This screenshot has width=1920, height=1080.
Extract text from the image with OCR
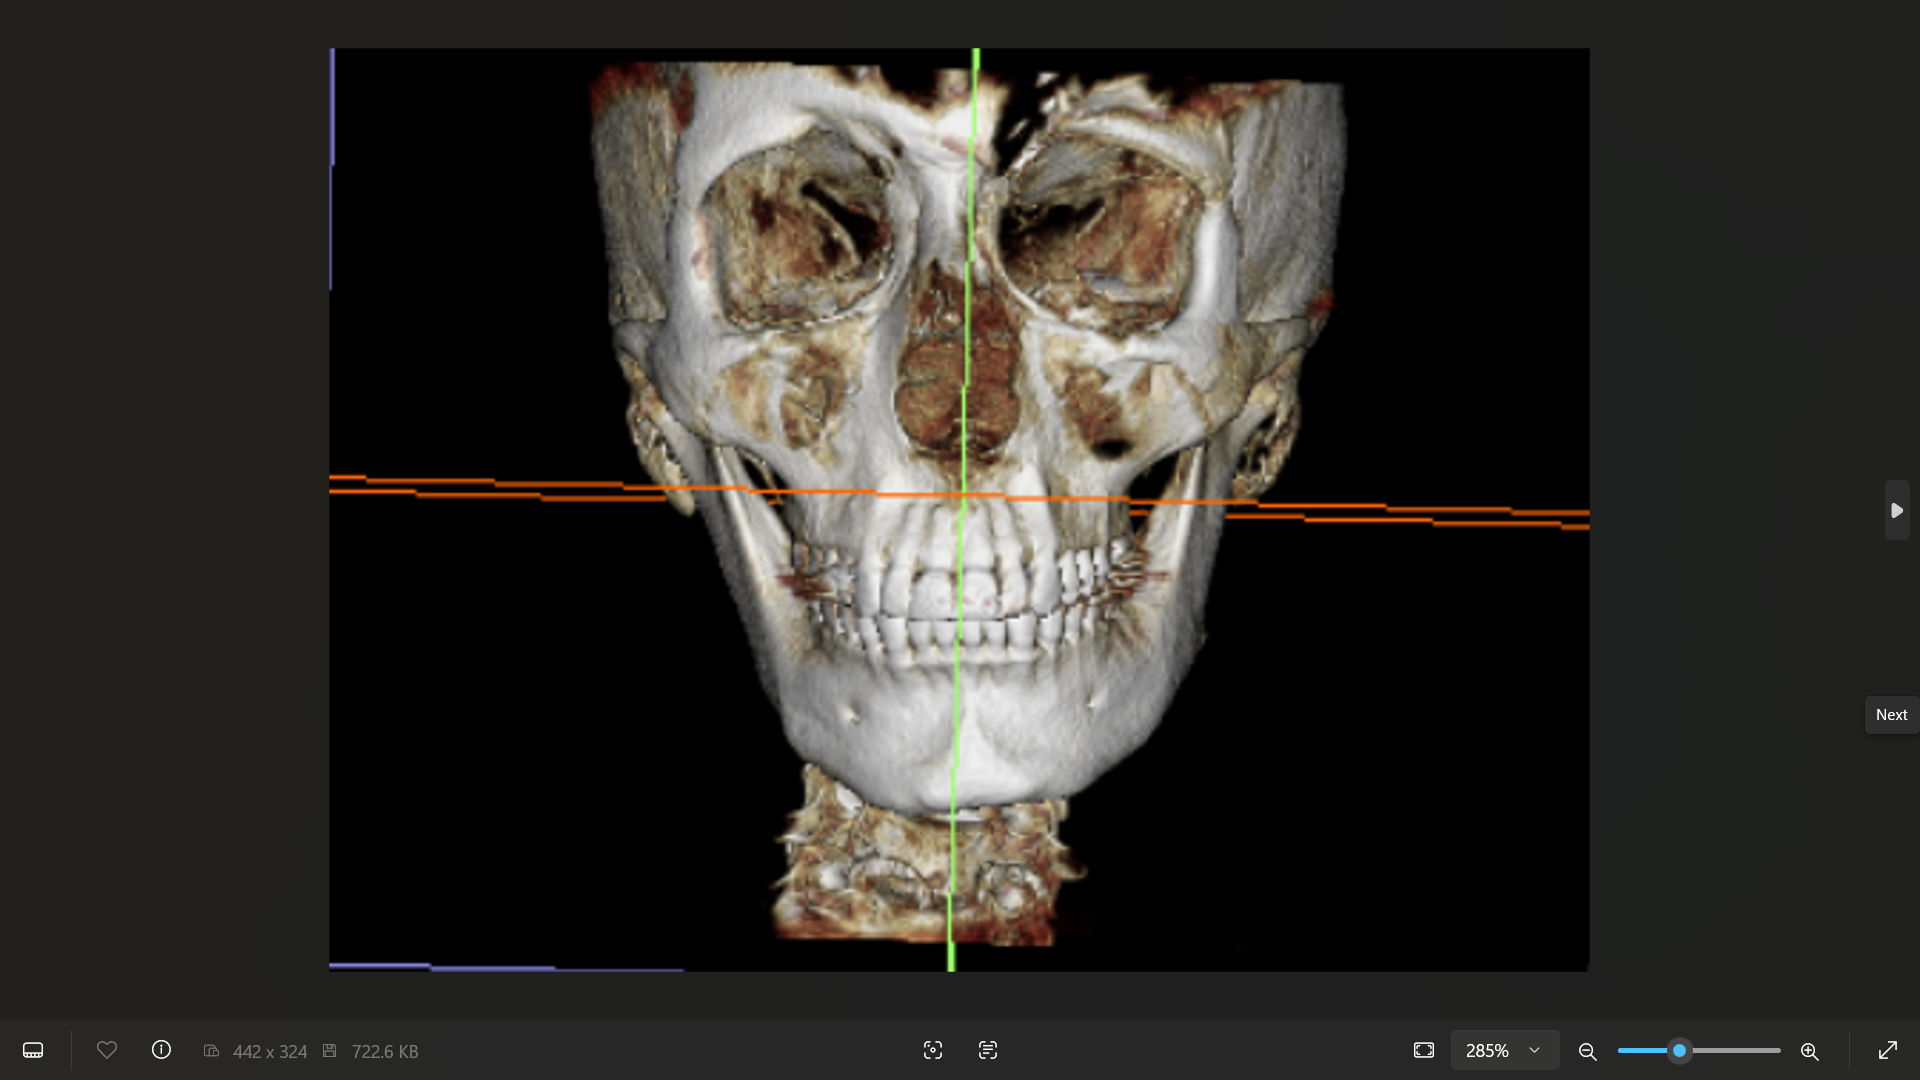987,1050
